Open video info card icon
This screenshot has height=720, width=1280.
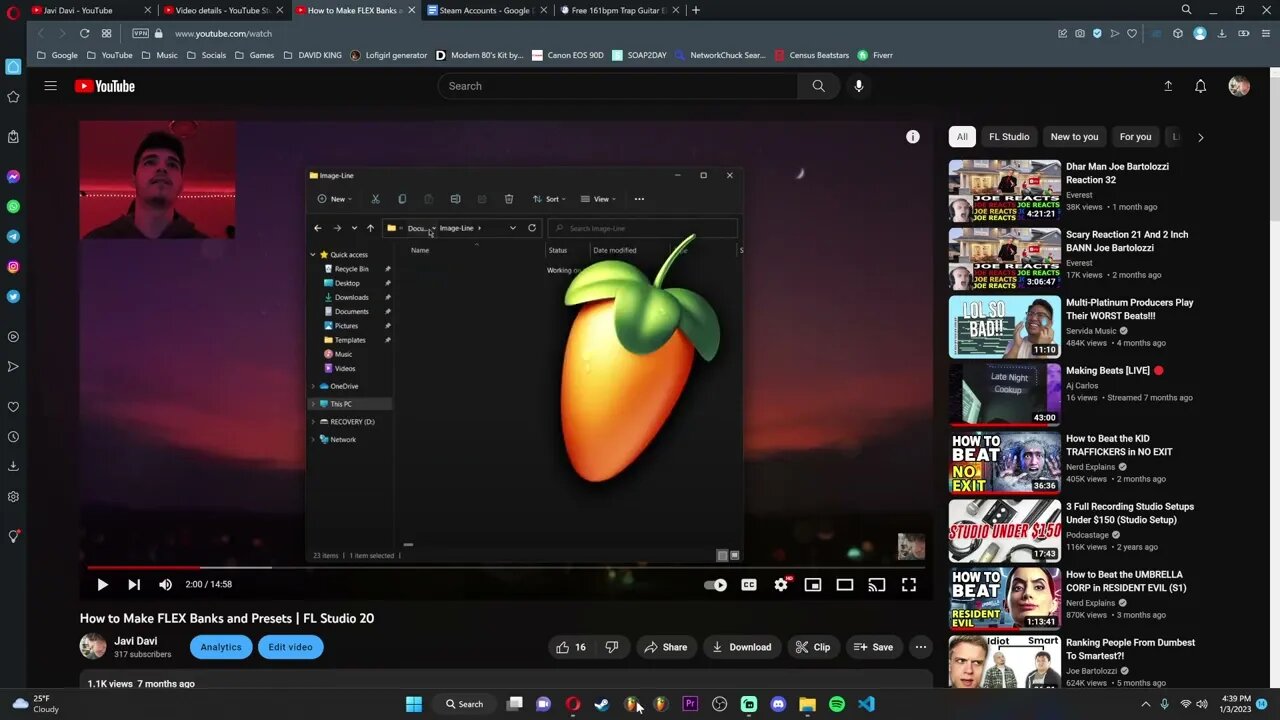(912, 137)
